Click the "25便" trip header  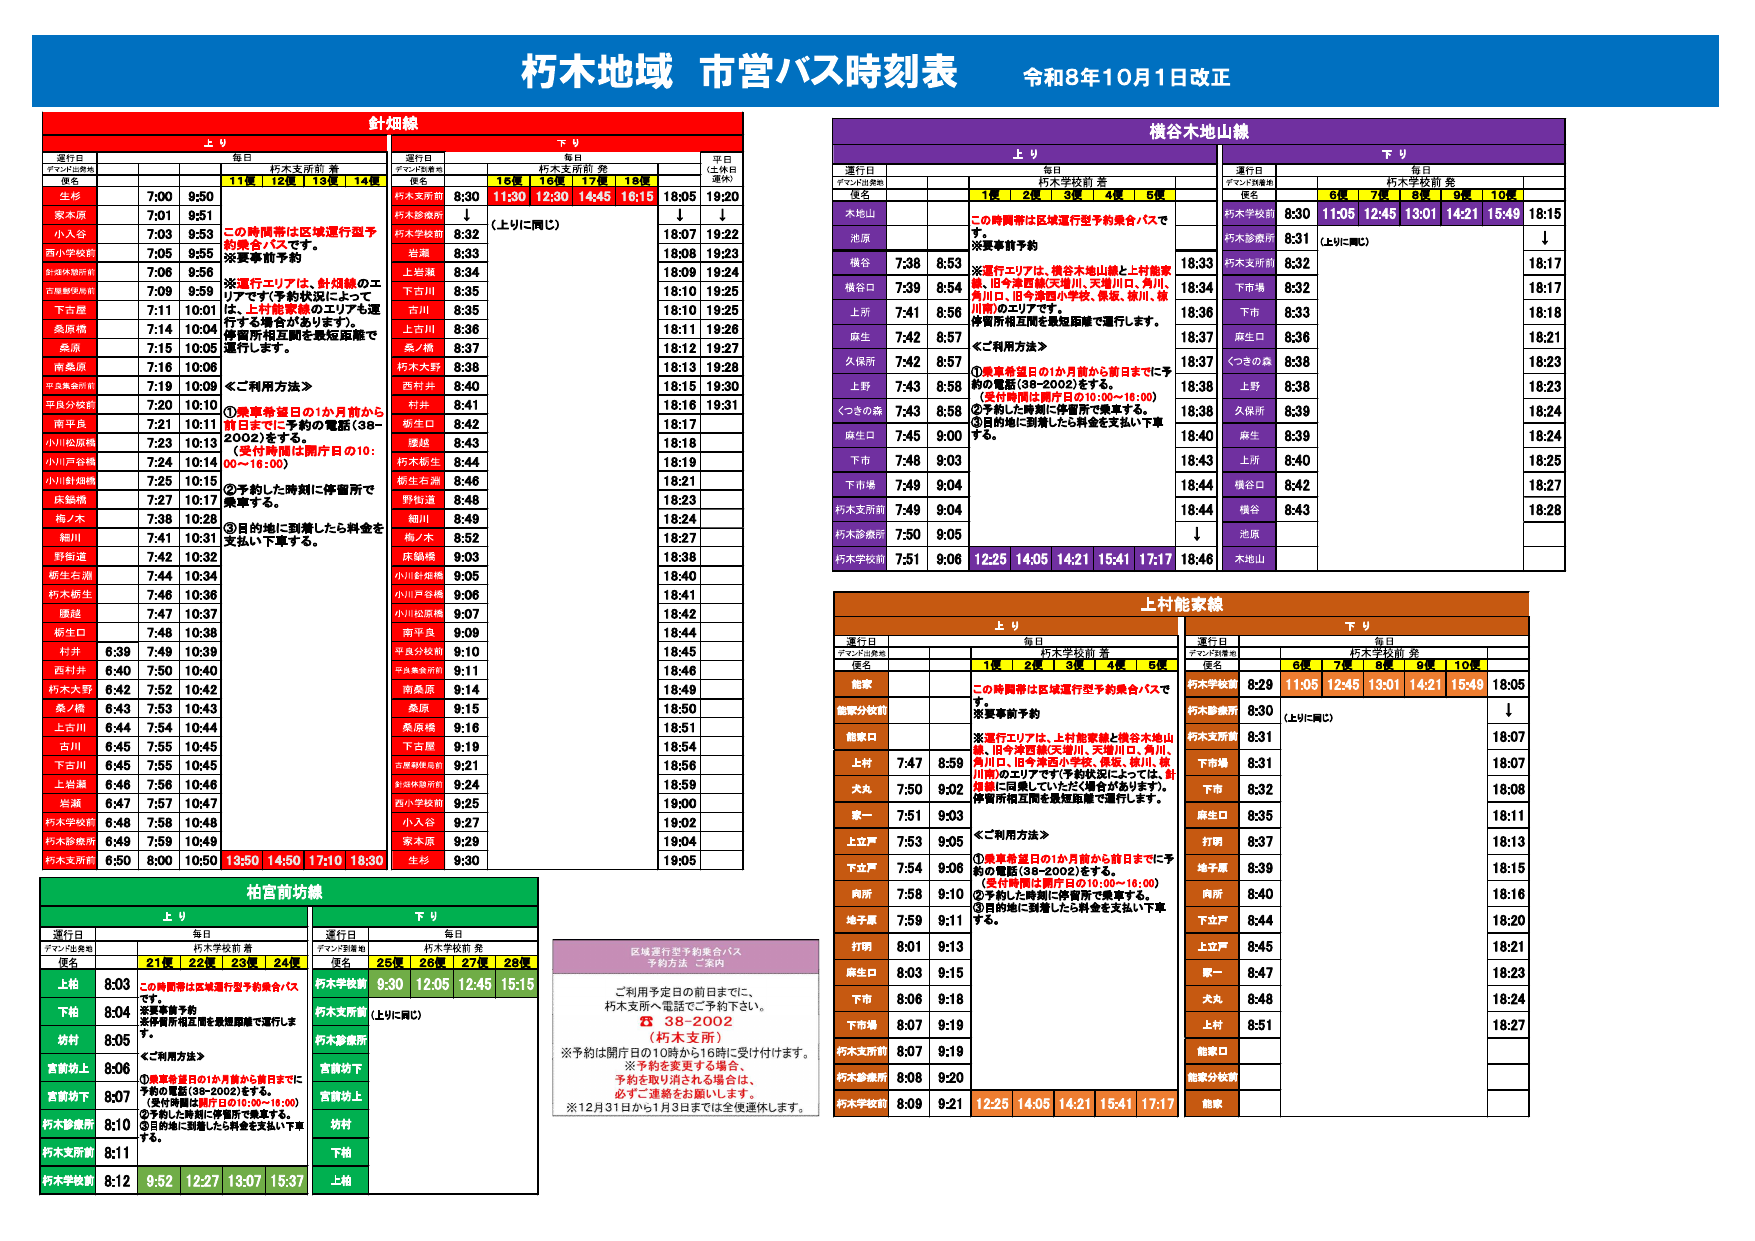(390, 963)
